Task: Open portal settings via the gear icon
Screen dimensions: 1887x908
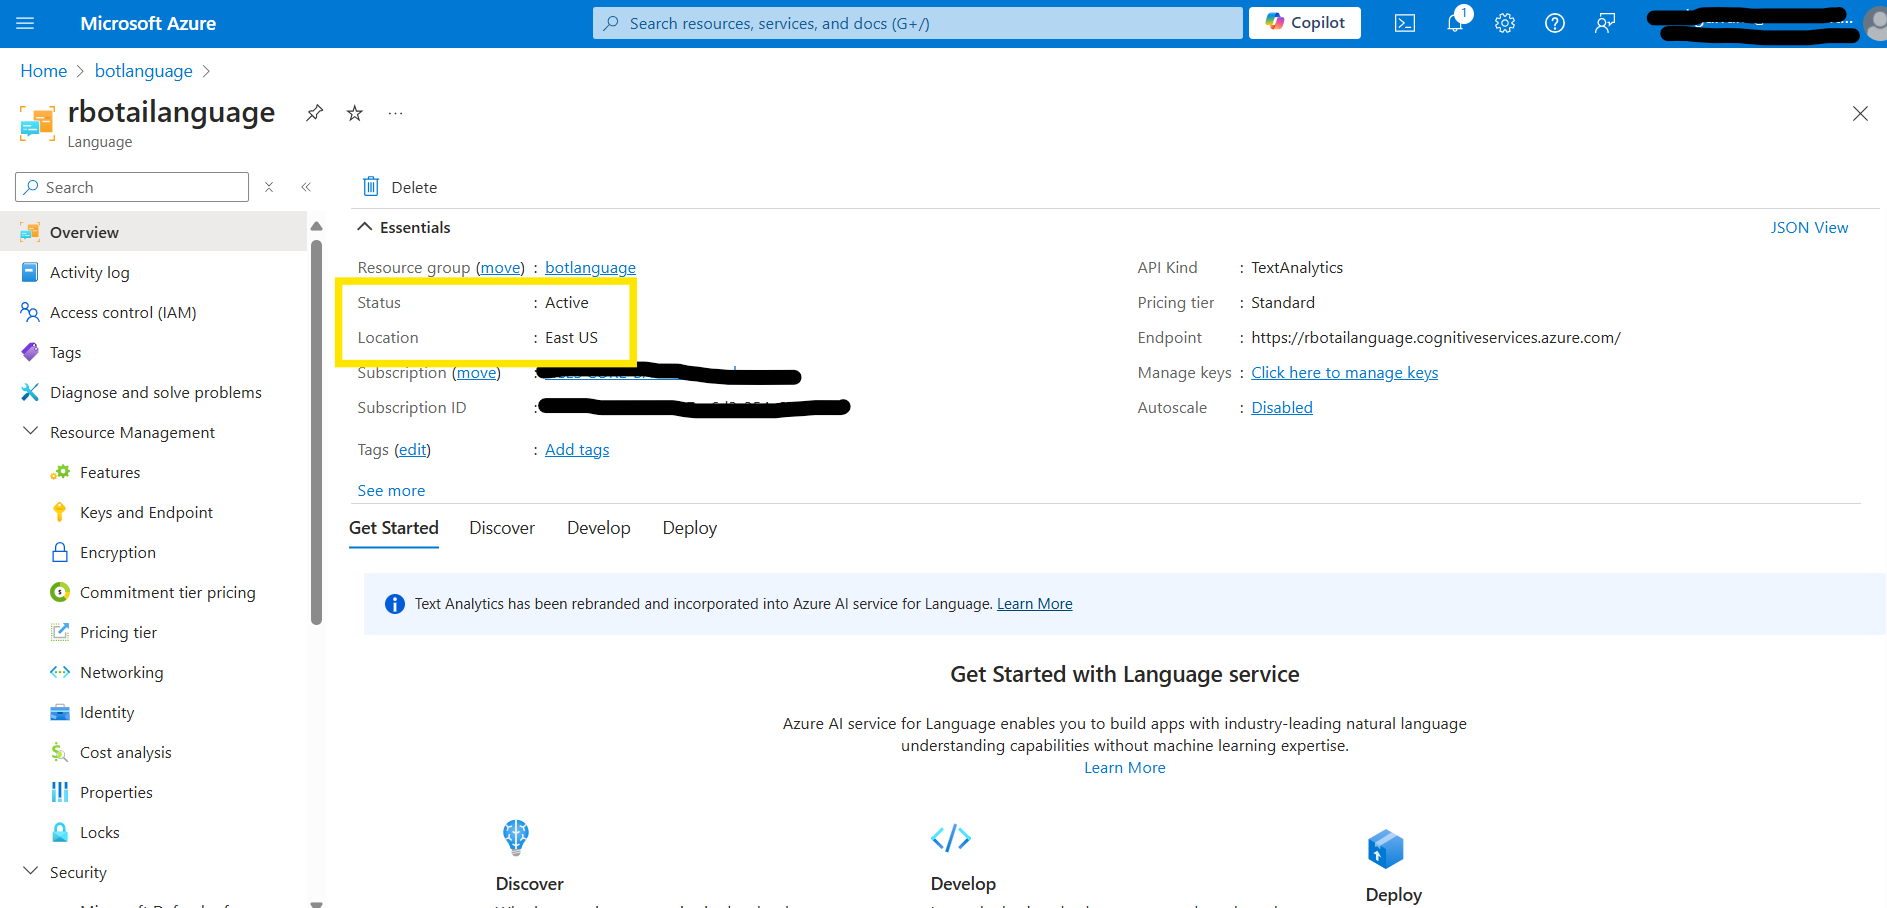Action: (1504, 23)
